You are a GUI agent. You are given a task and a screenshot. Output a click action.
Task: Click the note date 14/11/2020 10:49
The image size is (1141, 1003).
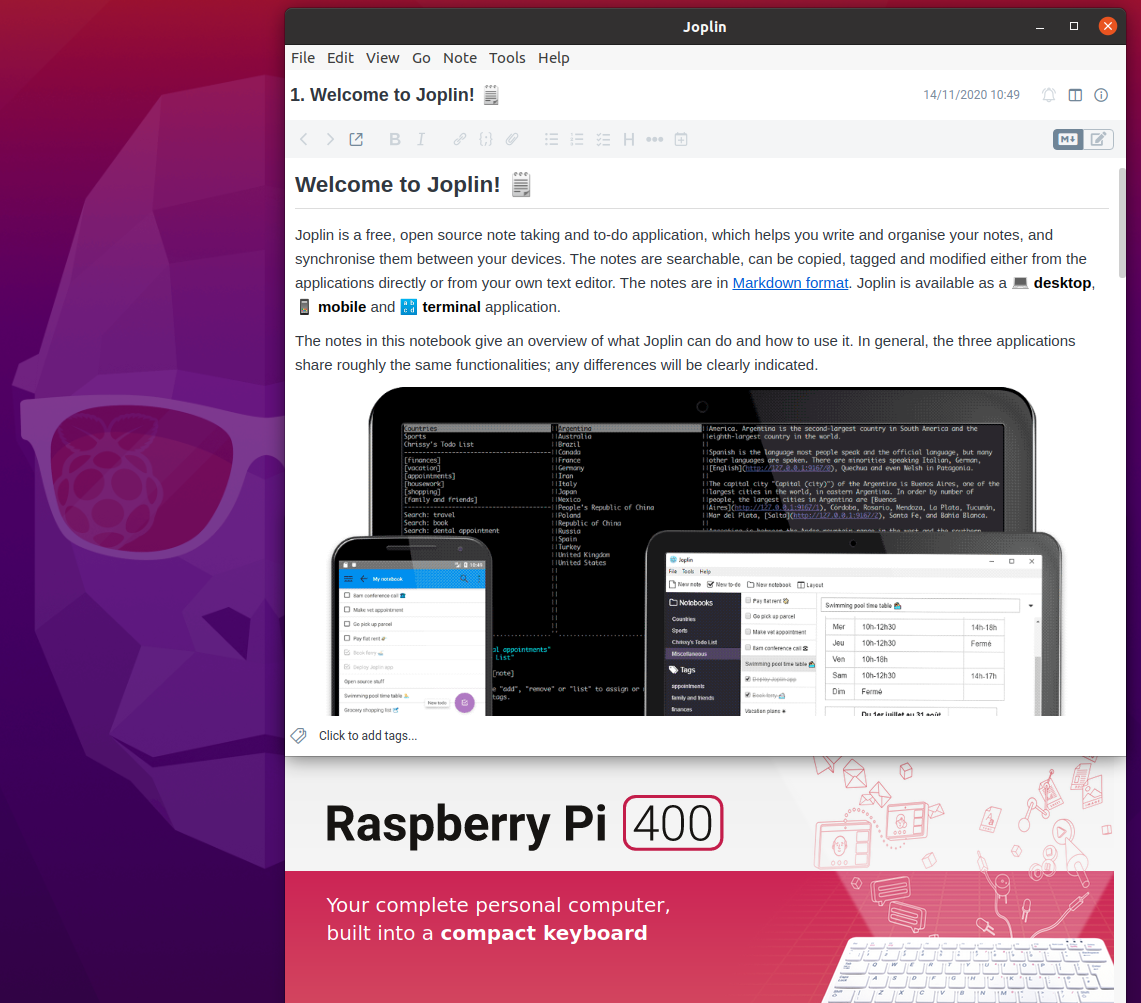point(971,95)
